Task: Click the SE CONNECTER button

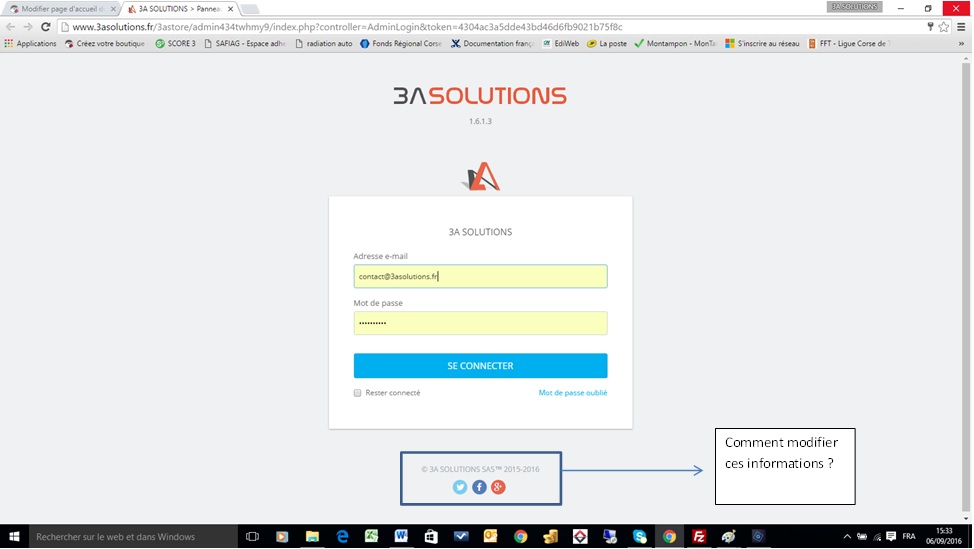Action: [480, 366]
